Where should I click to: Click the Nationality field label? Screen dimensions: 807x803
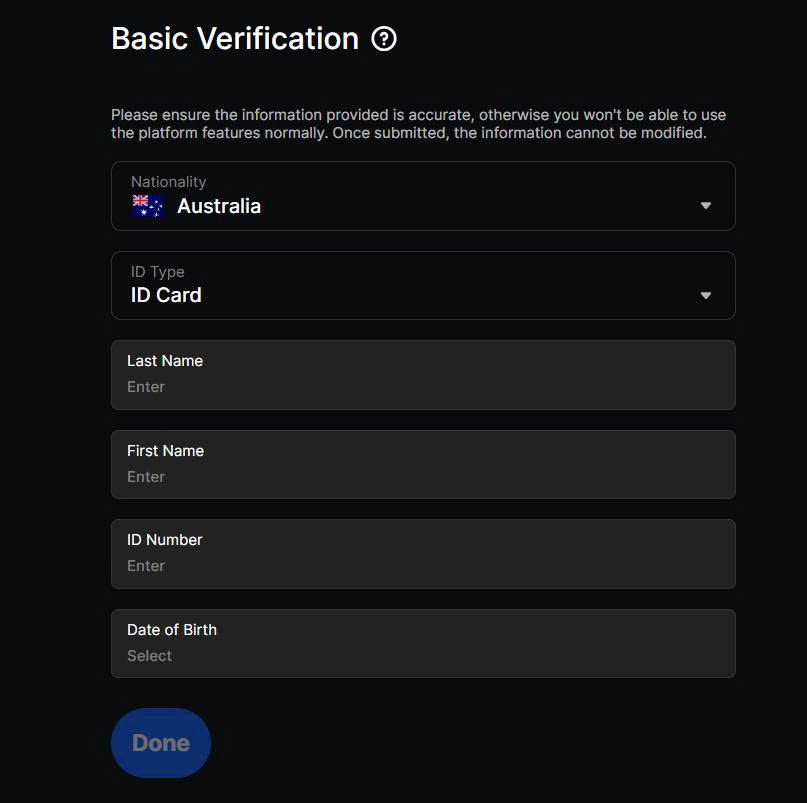pyautogui.click(x=168, y=182)
